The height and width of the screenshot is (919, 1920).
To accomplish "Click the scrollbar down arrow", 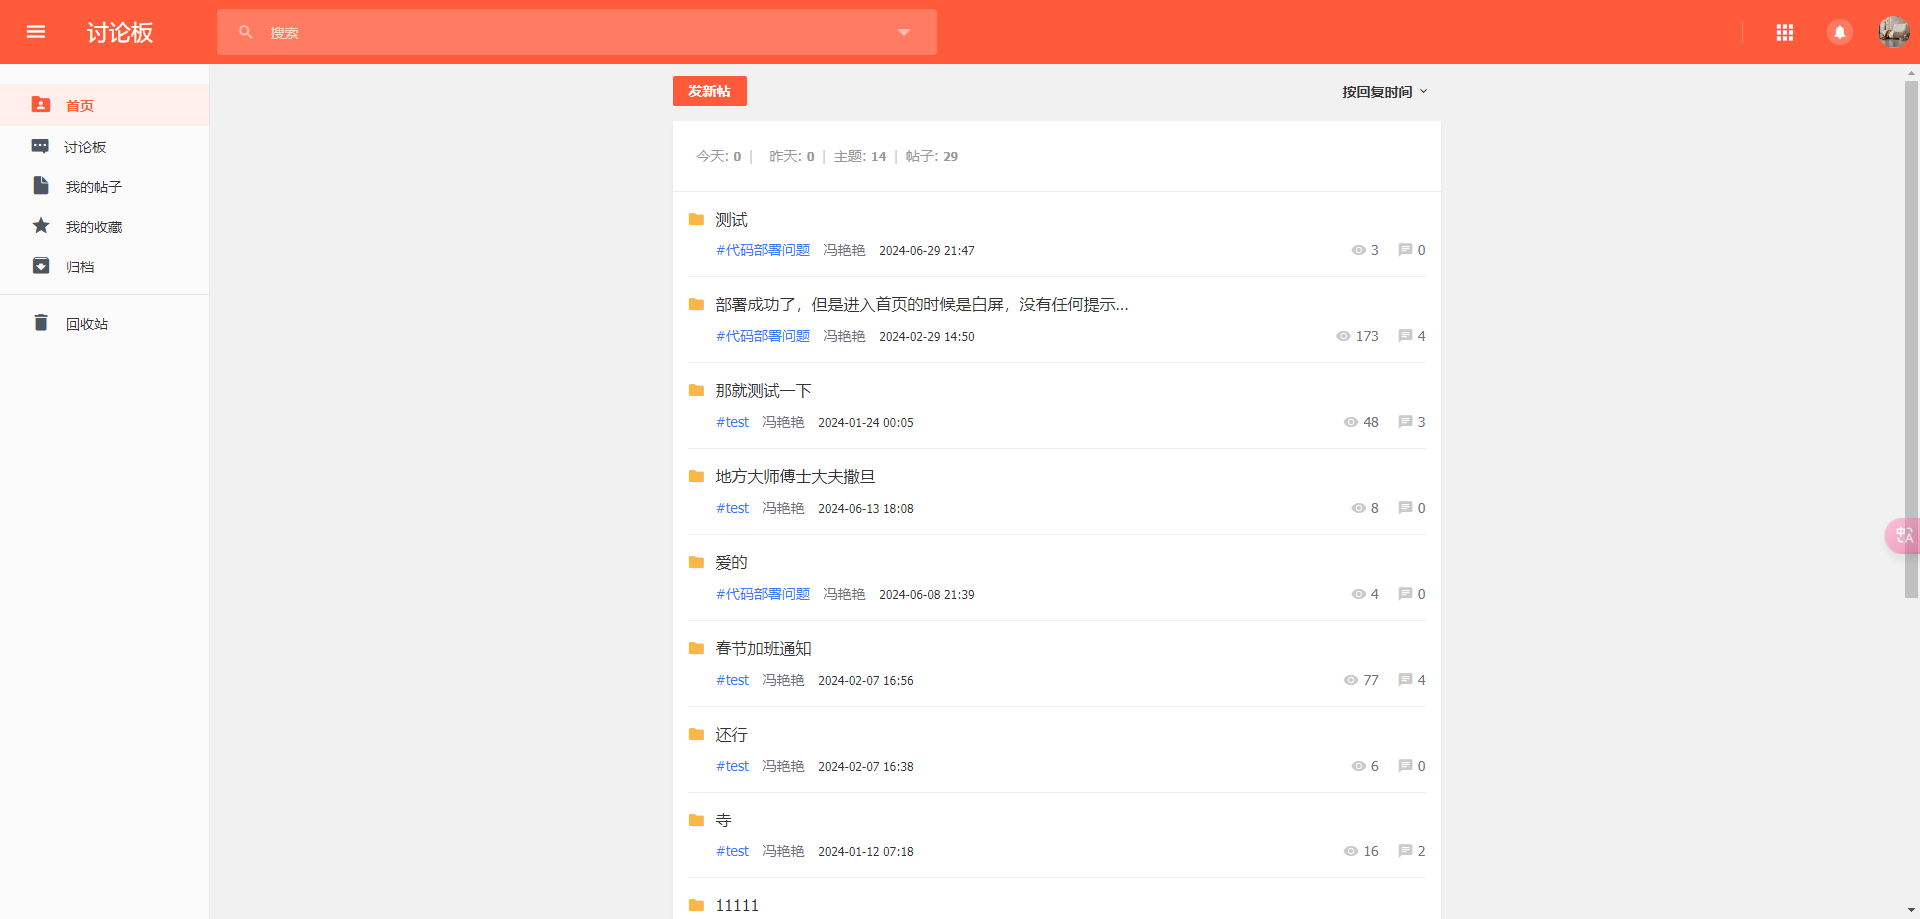I will (x=1911, y=911).
